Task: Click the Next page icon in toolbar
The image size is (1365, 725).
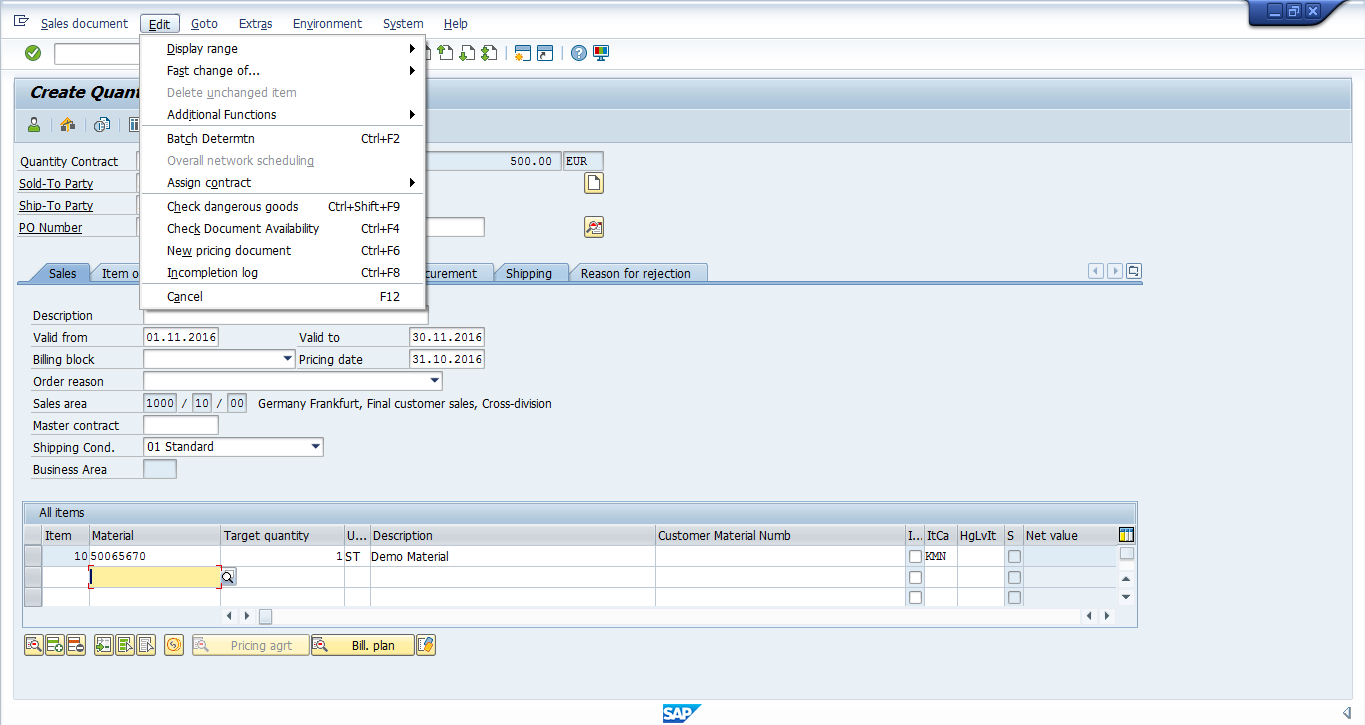Action: coord(467,53)
